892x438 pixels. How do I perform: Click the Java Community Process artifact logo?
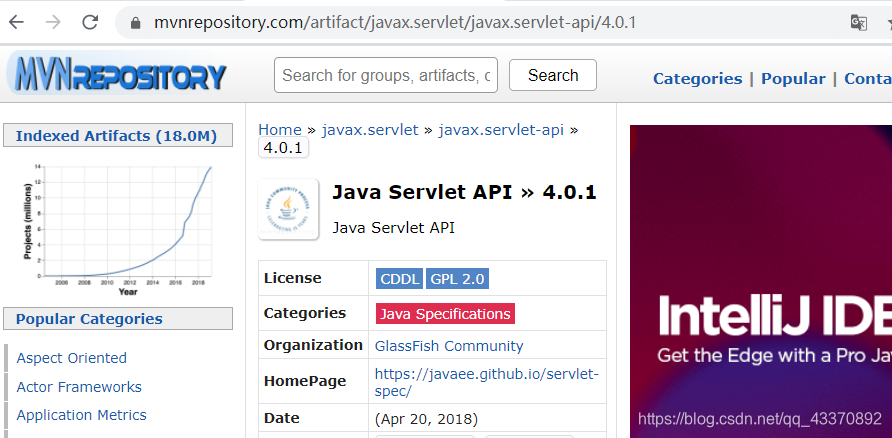pyautogui.click(x=288, y=209)
